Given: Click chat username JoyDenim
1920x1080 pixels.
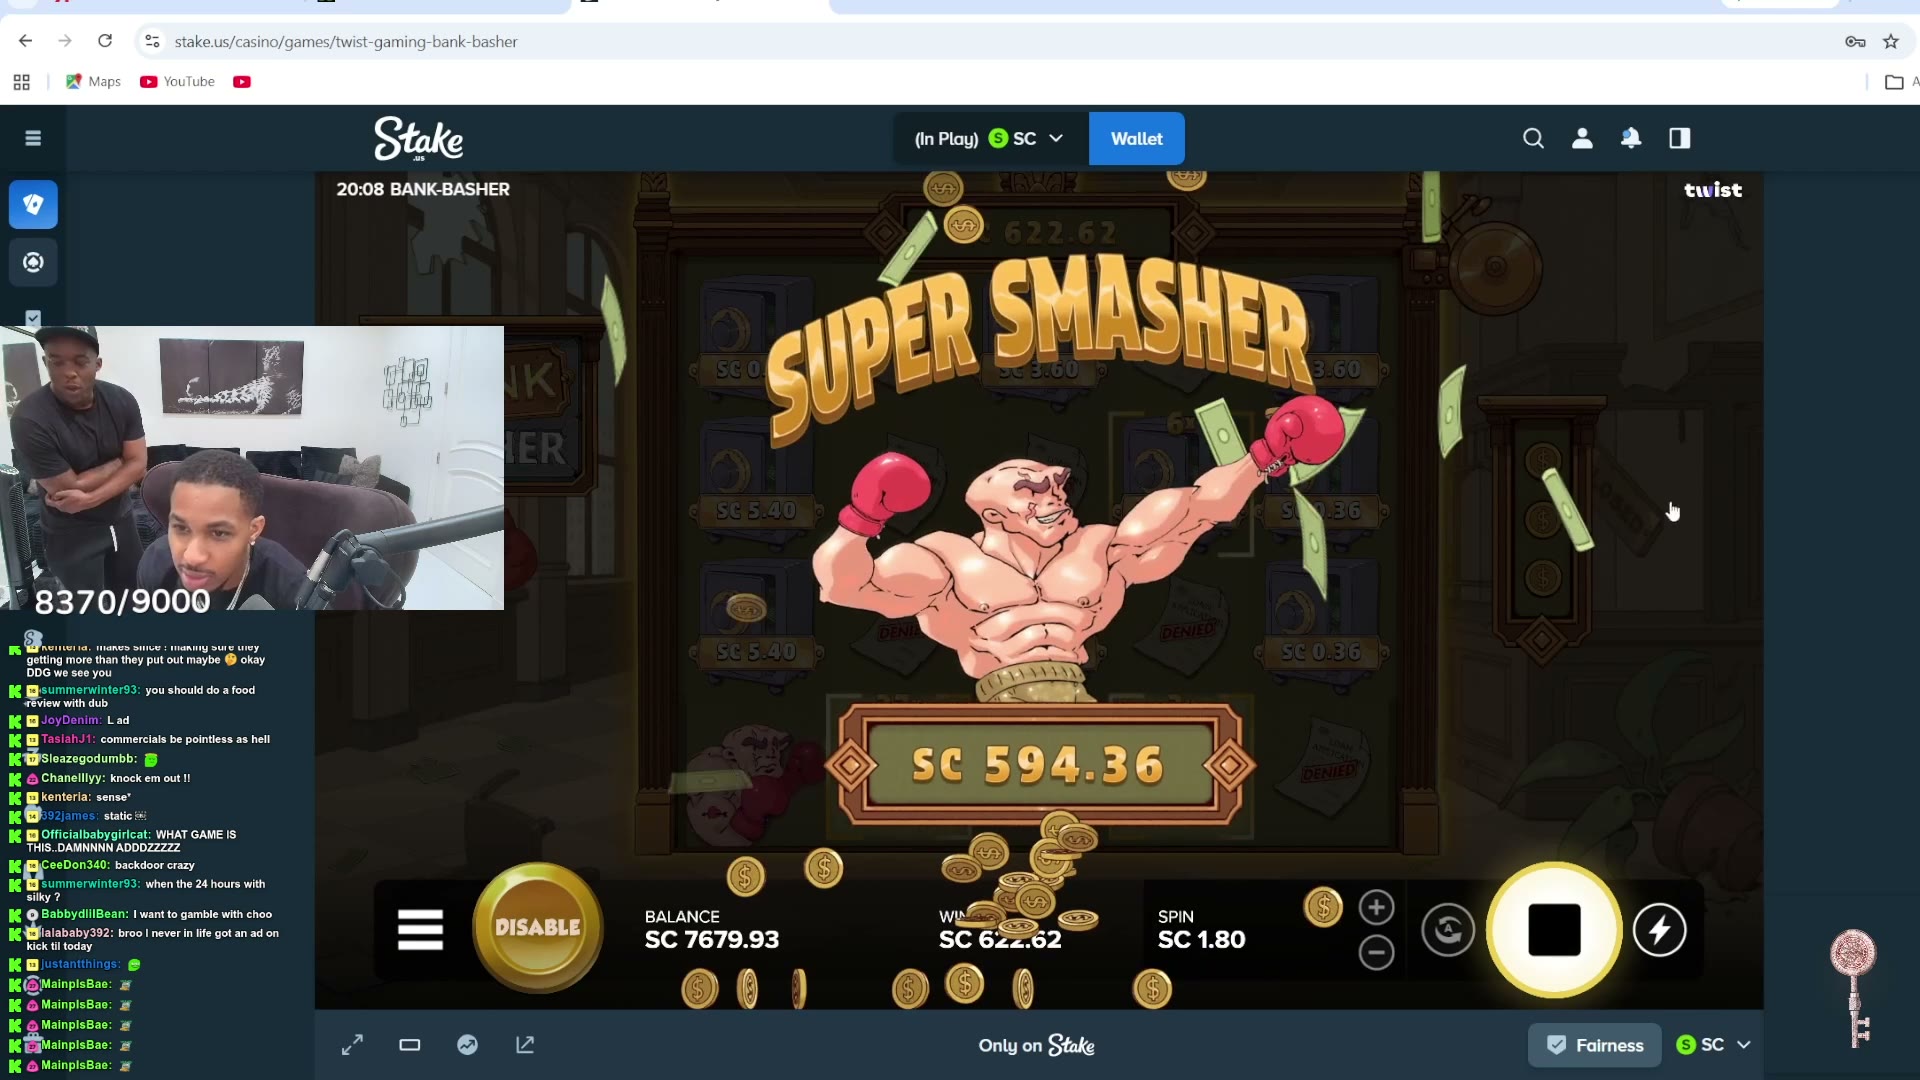Looking at the screenshot, I should pos(71,720).
